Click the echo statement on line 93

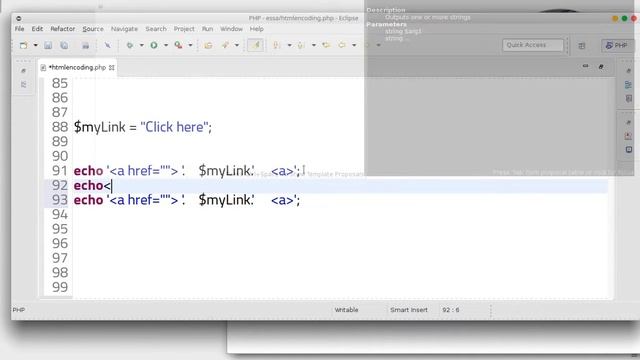(187, 200)
